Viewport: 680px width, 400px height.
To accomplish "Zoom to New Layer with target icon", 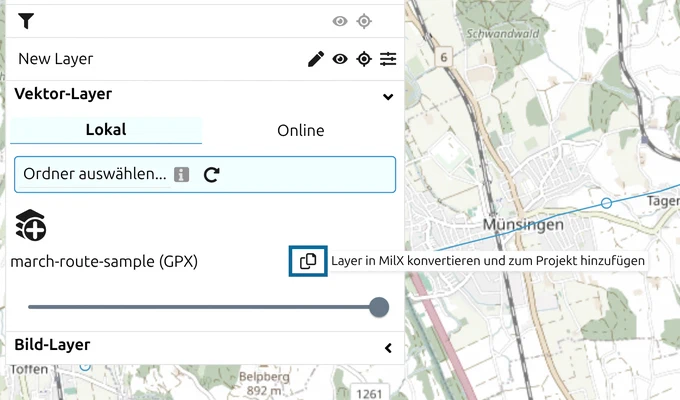I will (364, 59).
